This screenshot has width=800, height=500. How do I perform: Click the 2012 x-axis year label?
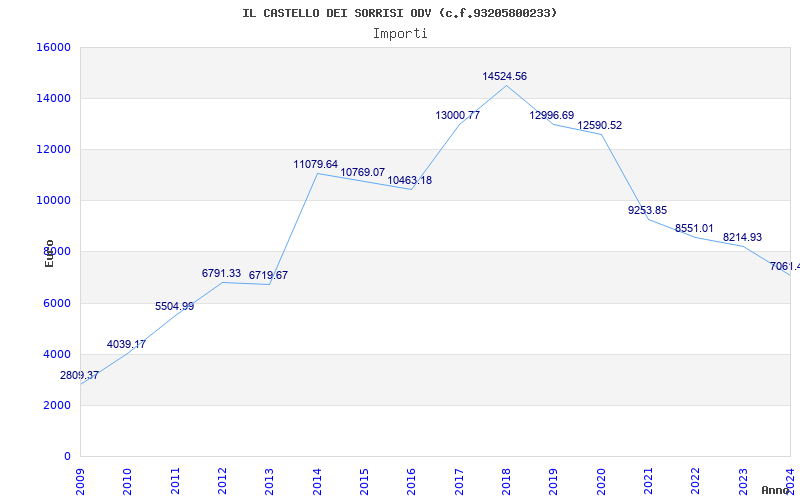(222, 481)
